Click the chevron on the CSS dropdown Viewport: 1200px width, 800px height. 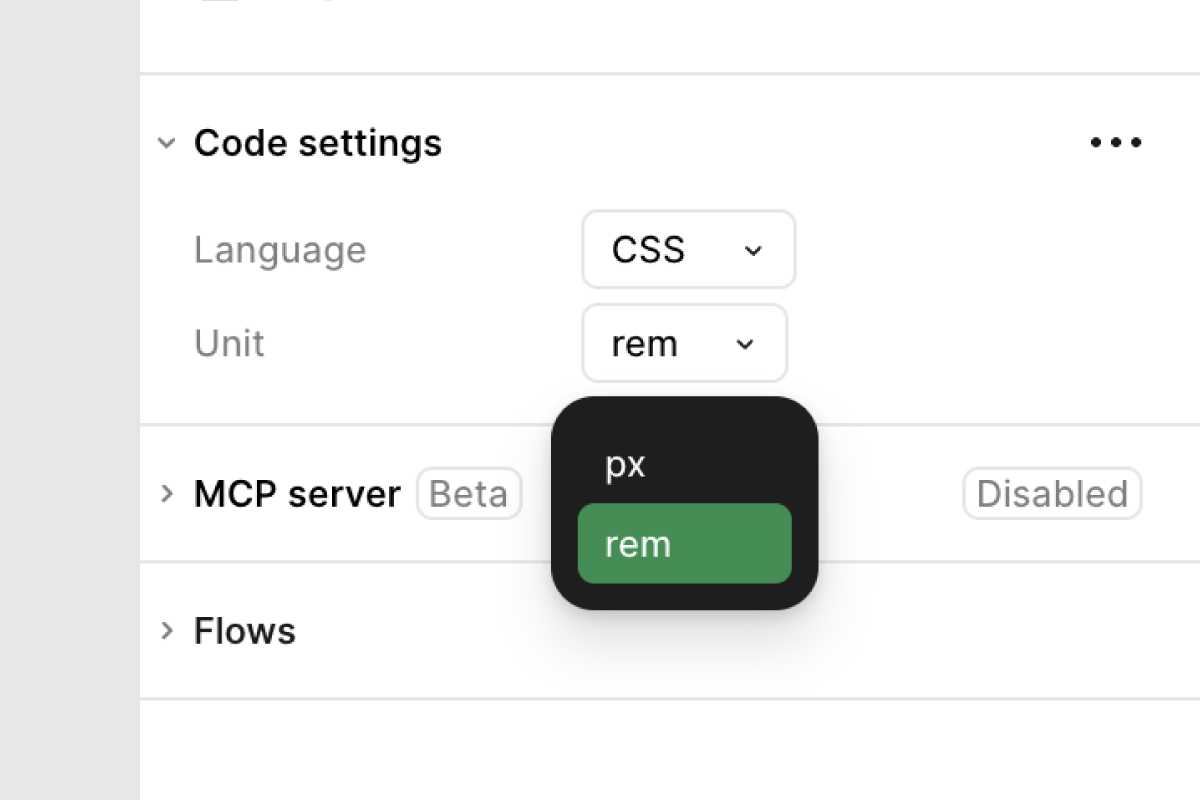point(752,250)
